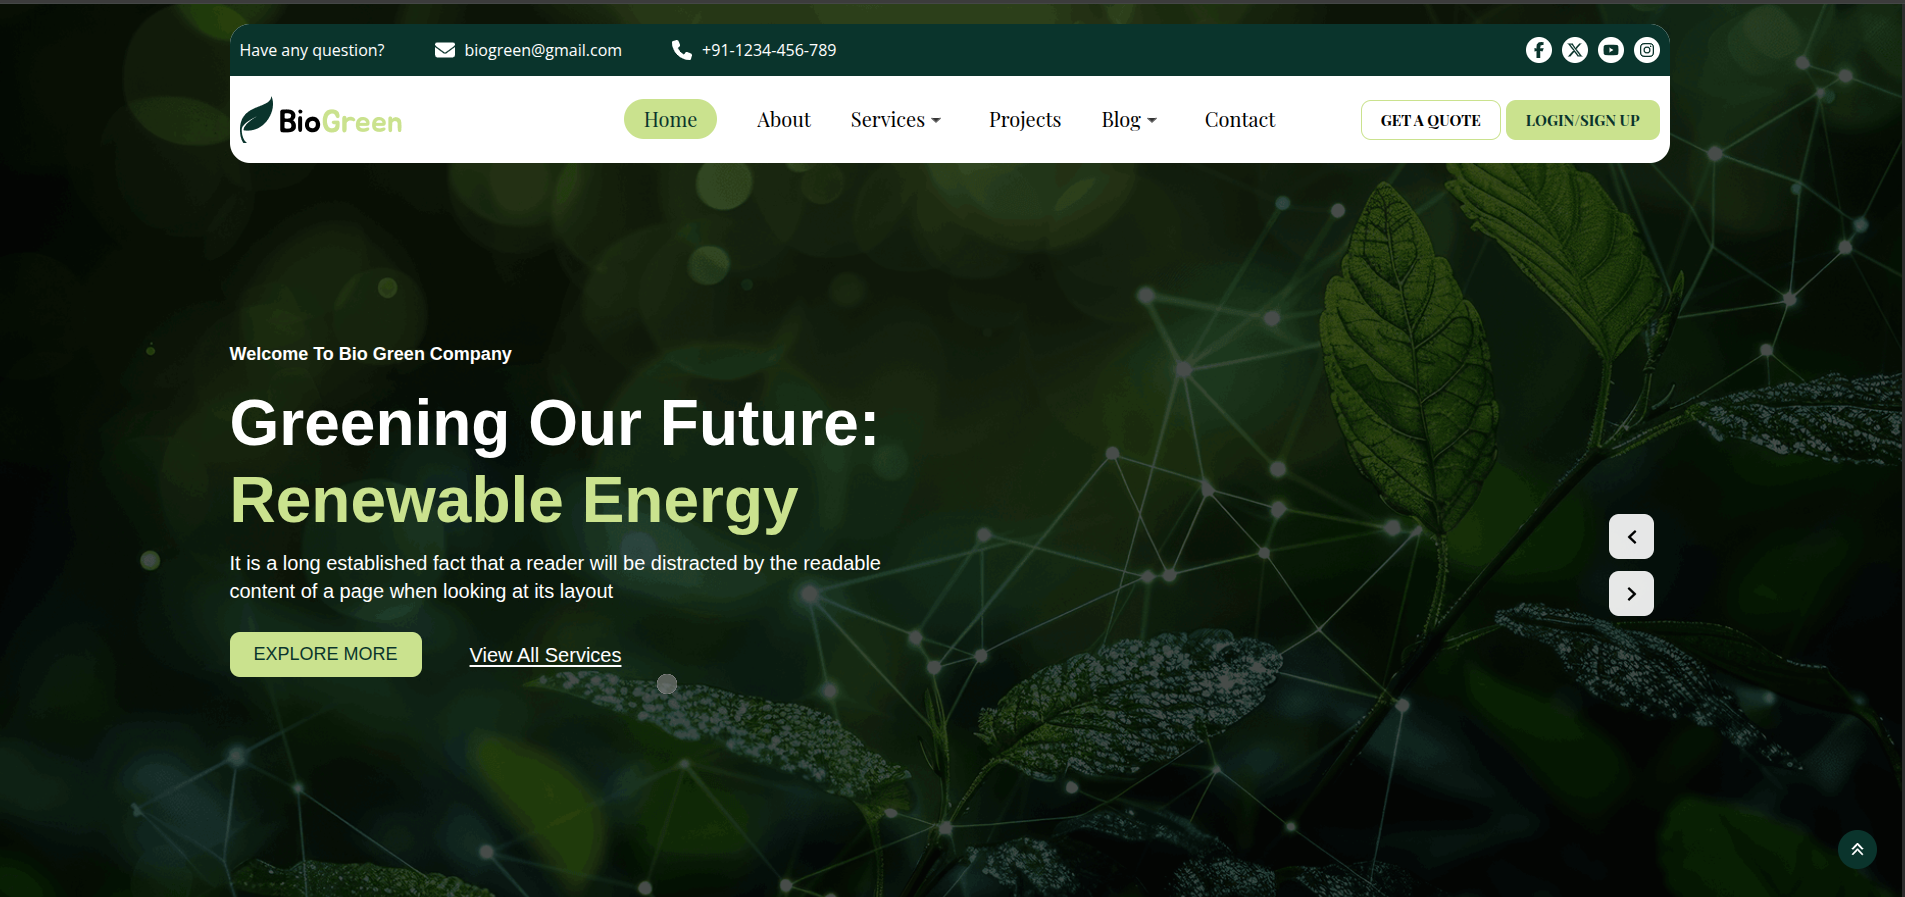Image resolution: width=1905 pixels, height=897 pixels.
Task: Click the scroll-to-top double chevron button
Action: click(x=1857, y=850)
